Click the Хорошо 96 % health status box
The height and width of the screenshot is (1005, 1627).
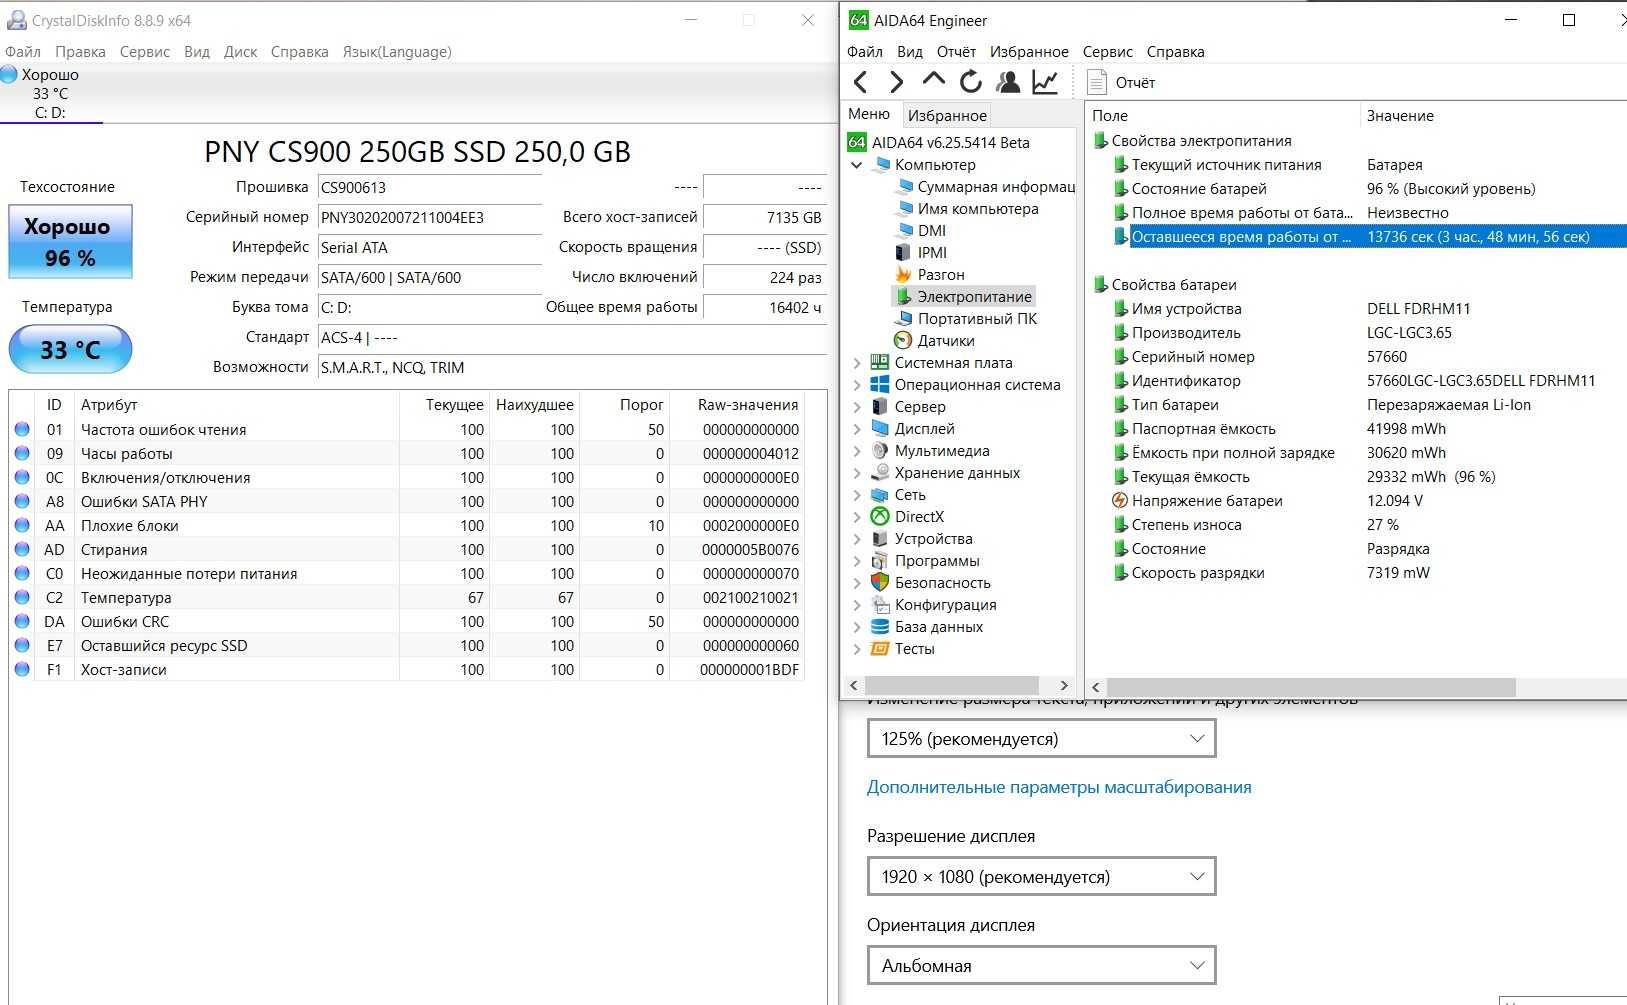(70, 242)
